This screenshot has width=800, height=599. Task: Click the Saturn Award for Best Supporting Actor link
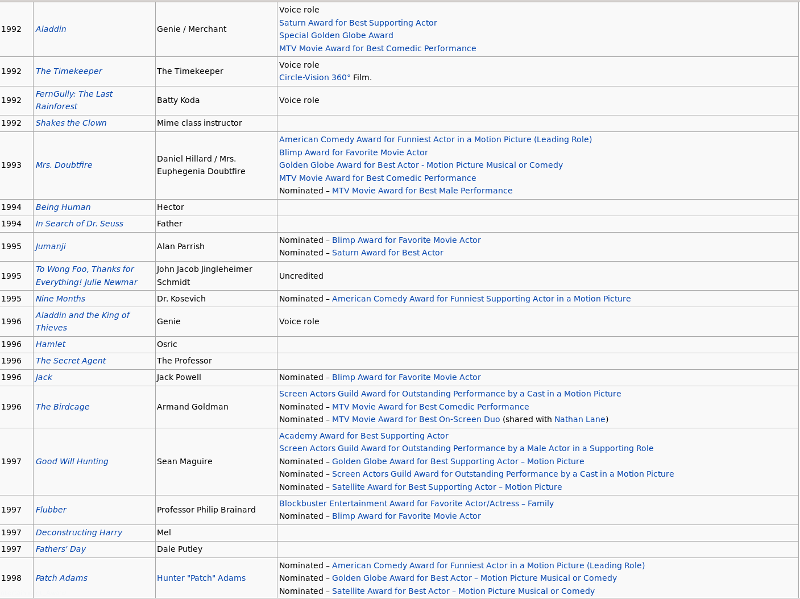pyautogui.click(x=358, y=23)
